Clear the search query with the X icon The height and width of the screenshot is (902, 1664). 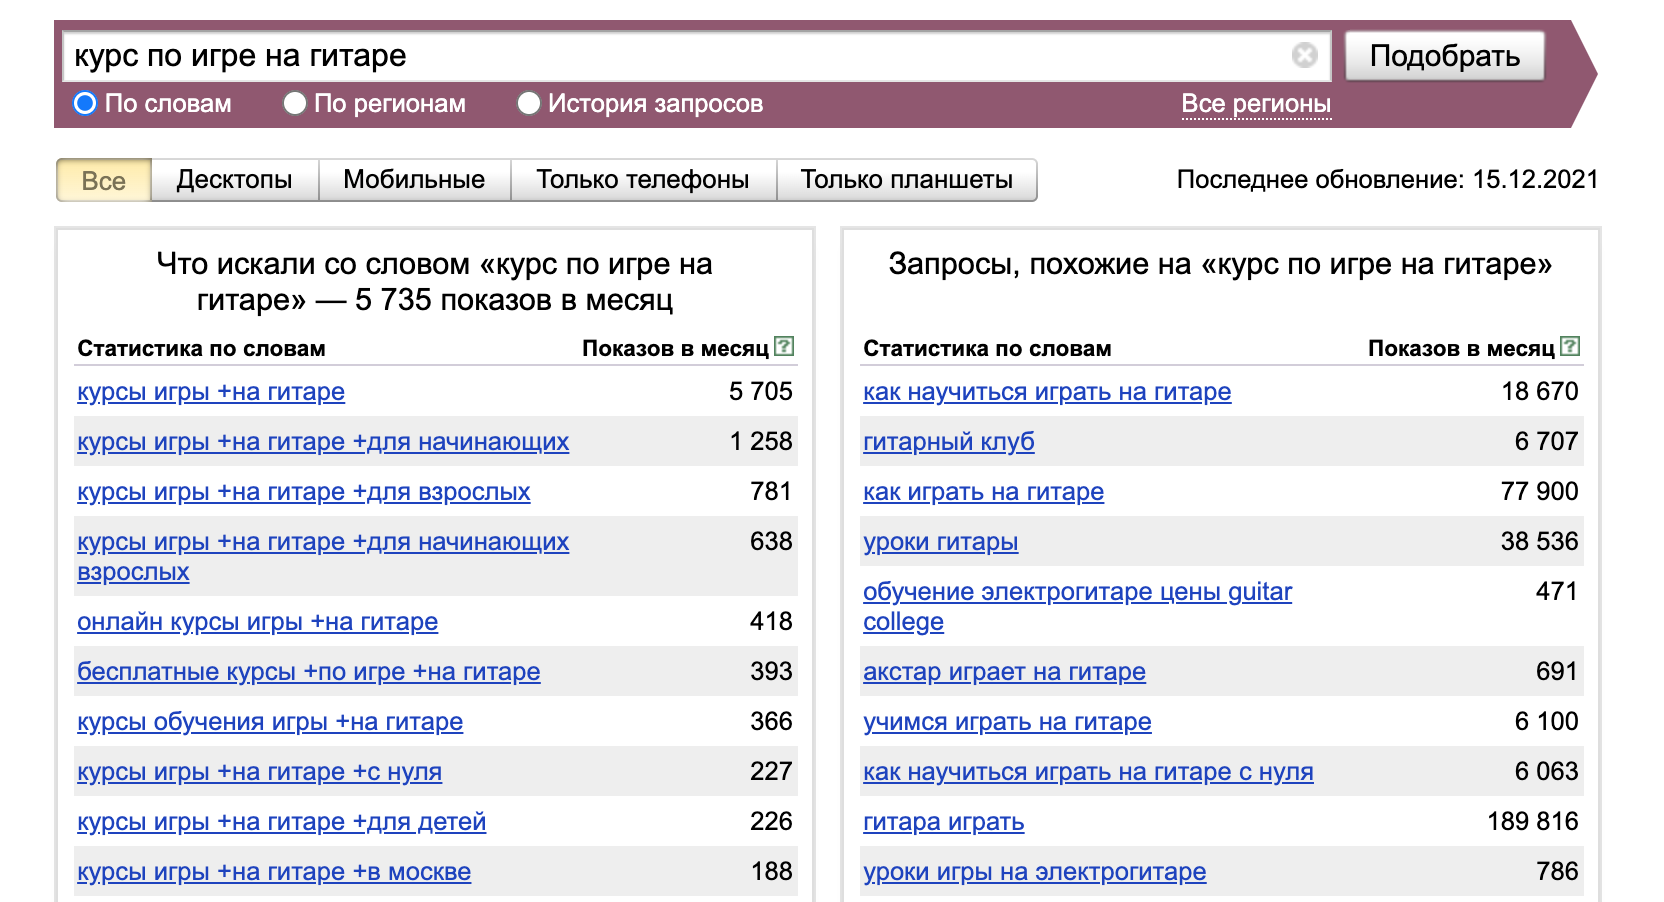coord(1304,55)
